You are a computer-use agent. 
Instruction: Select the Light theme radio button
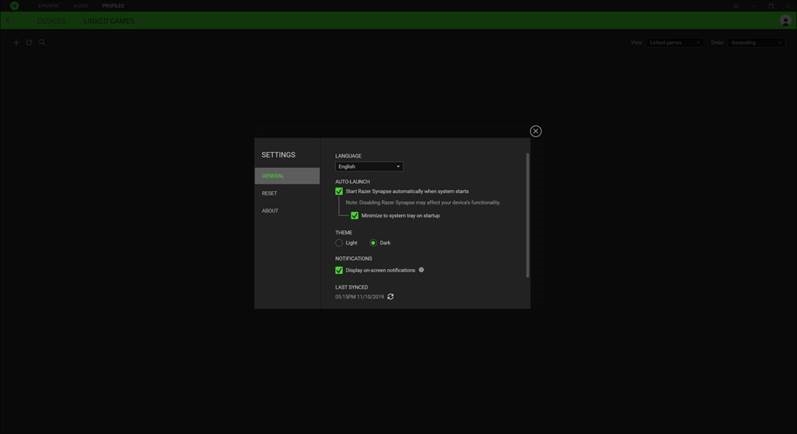(339, 243)
